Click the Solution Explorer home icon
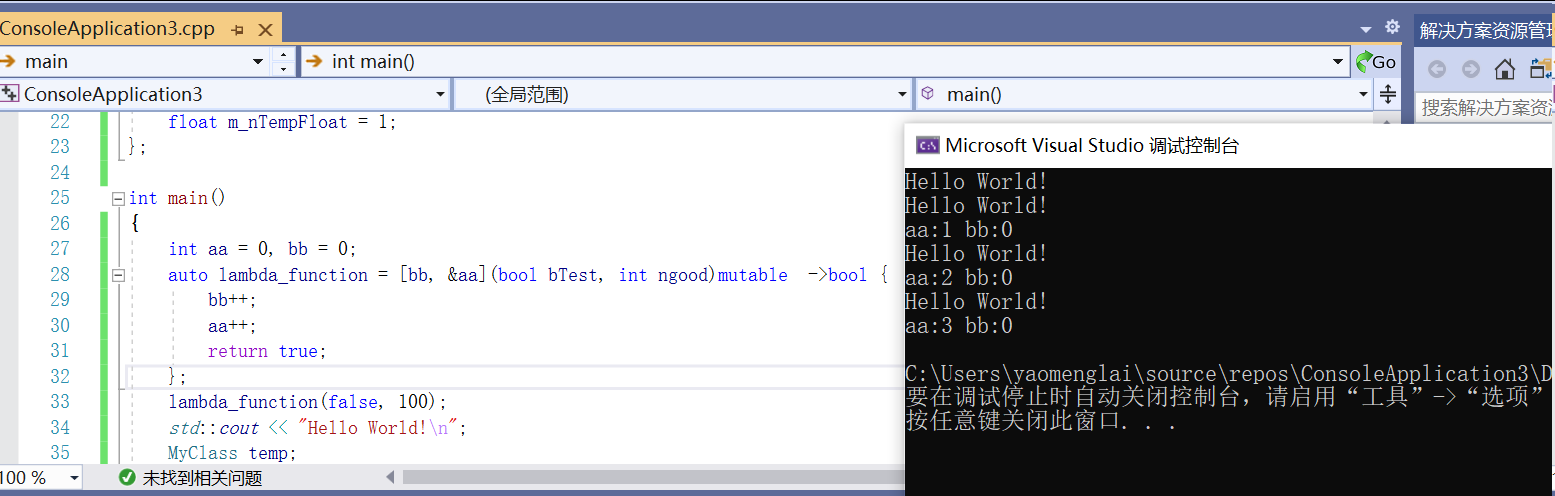Screen dimensions: 1555x496 1504,69
